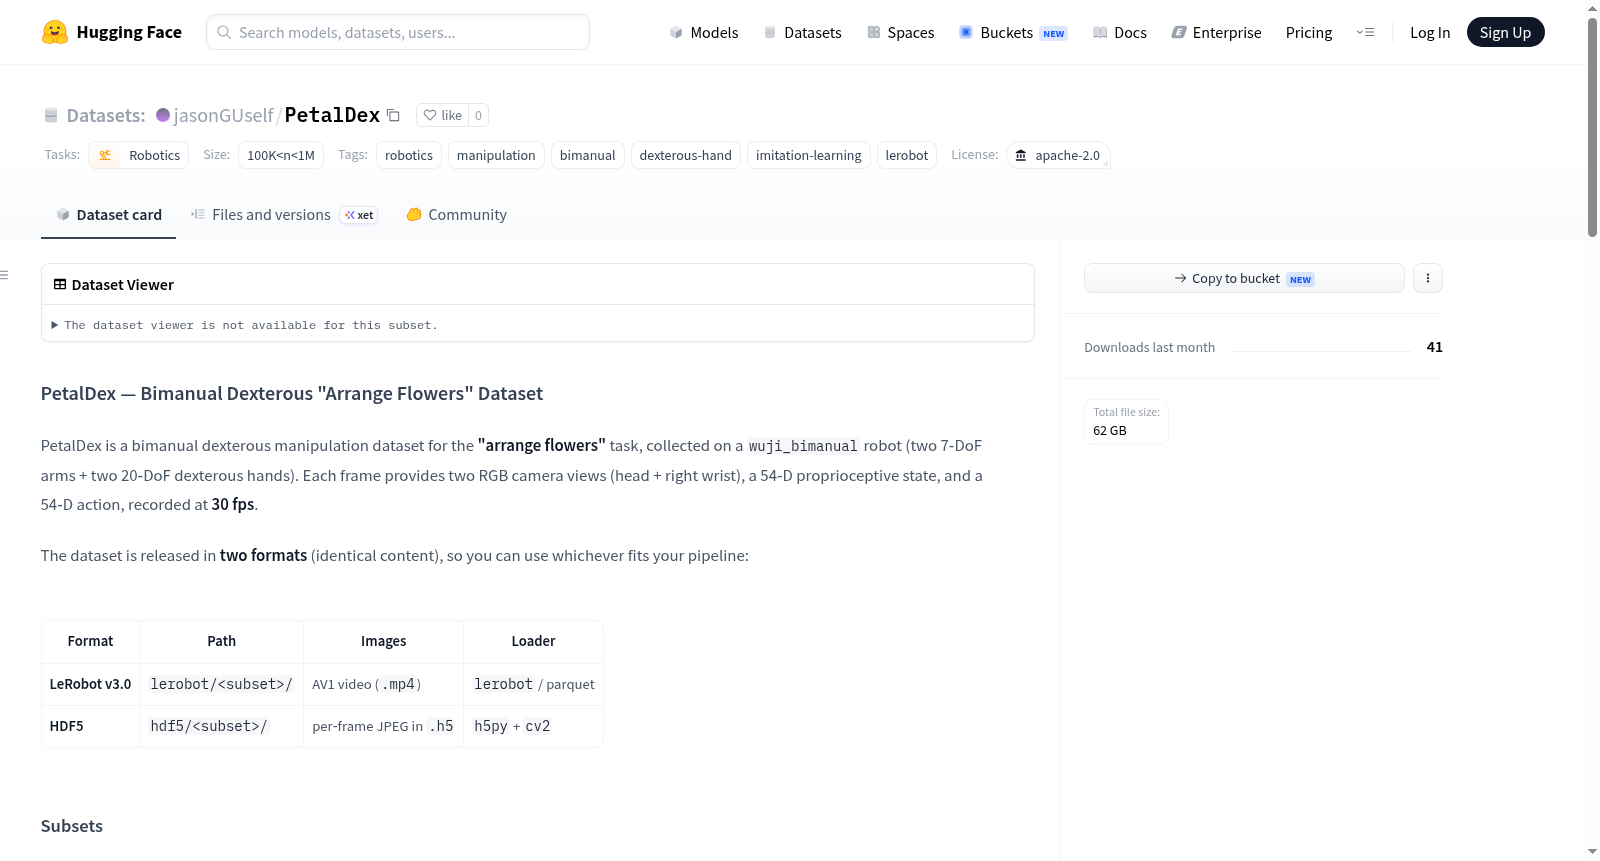The height and width of the screenshot is (861, 1600).
Task: Click the xet badge icon
Action: click(x=350, y=215)
